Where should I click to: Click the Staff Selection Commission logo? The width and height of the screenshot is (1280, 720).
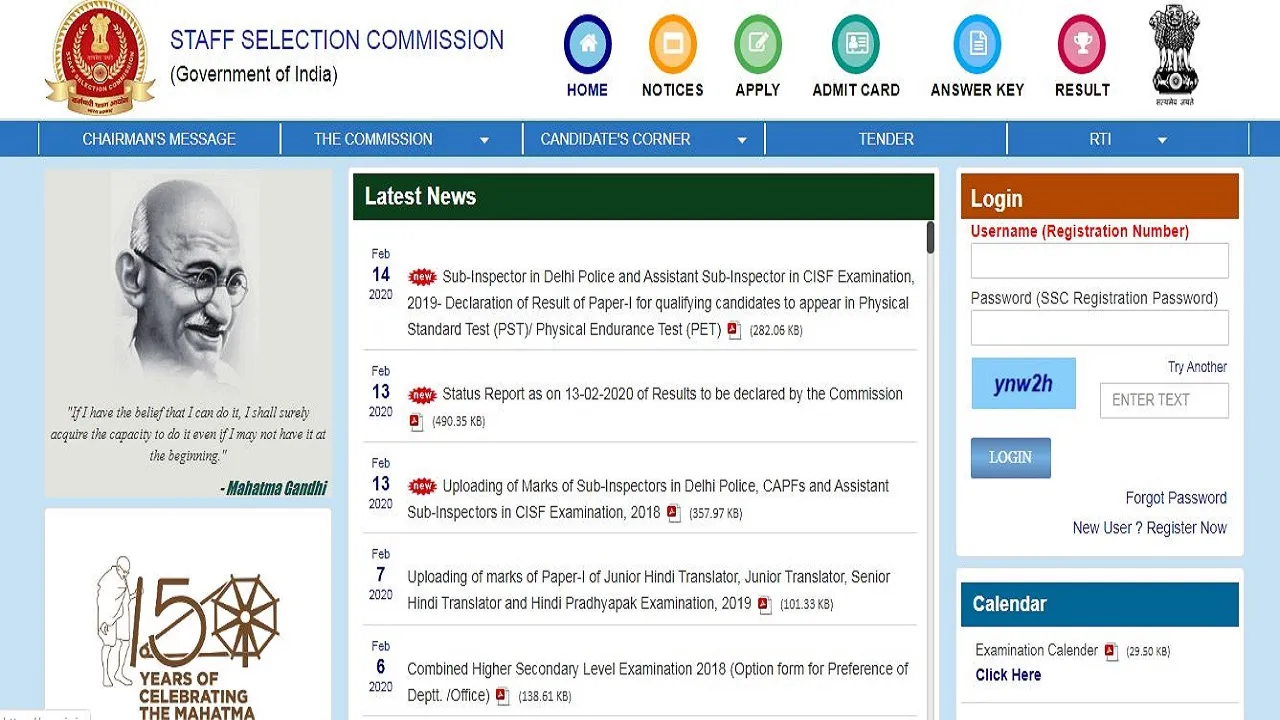pyautogui.click(x=100, y=57)
